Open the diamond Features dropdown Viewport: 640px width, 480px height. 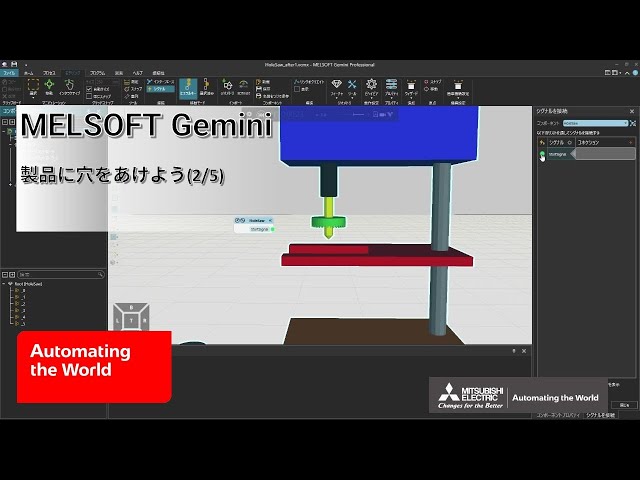336,88
